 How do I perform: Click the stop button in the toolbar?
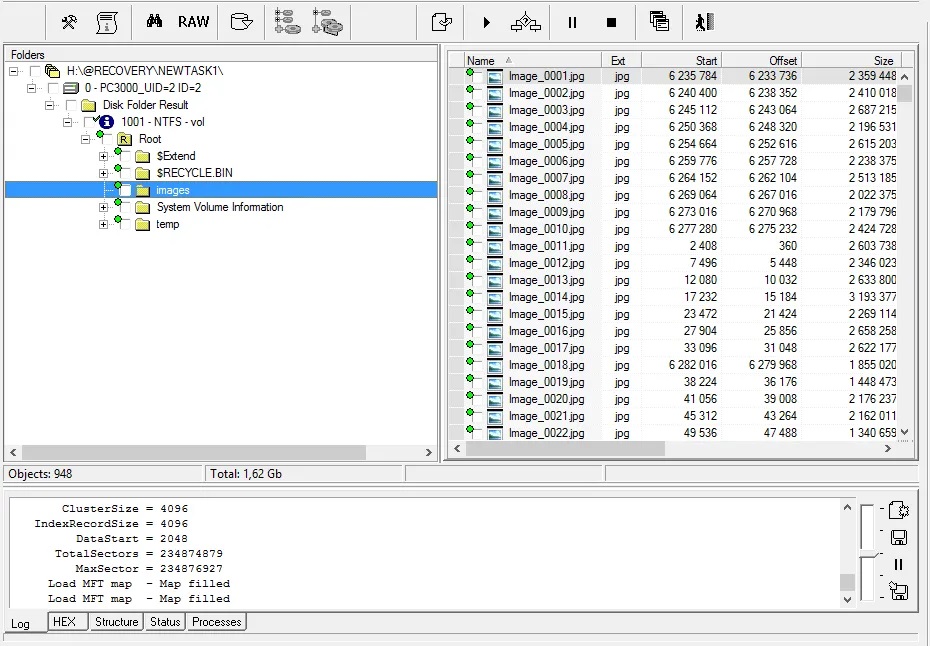(612, 22)
